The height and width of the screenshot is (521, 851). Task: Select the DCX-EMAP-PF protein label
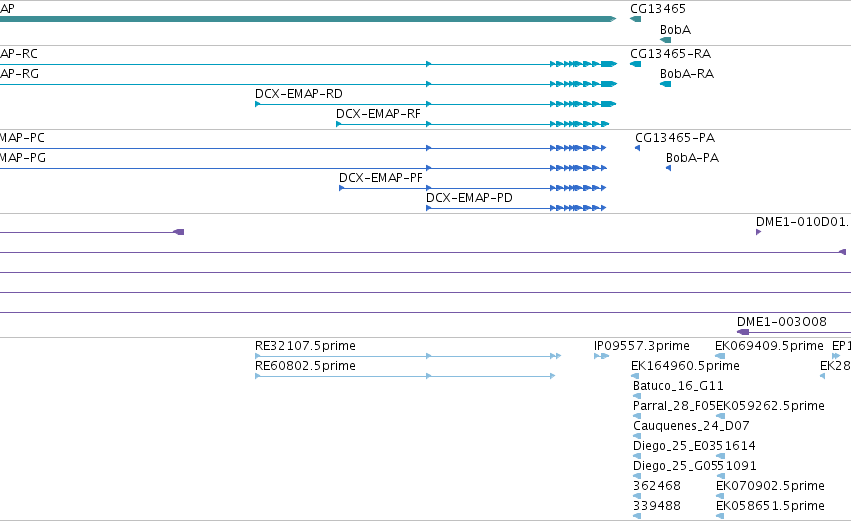pos(380,178)
